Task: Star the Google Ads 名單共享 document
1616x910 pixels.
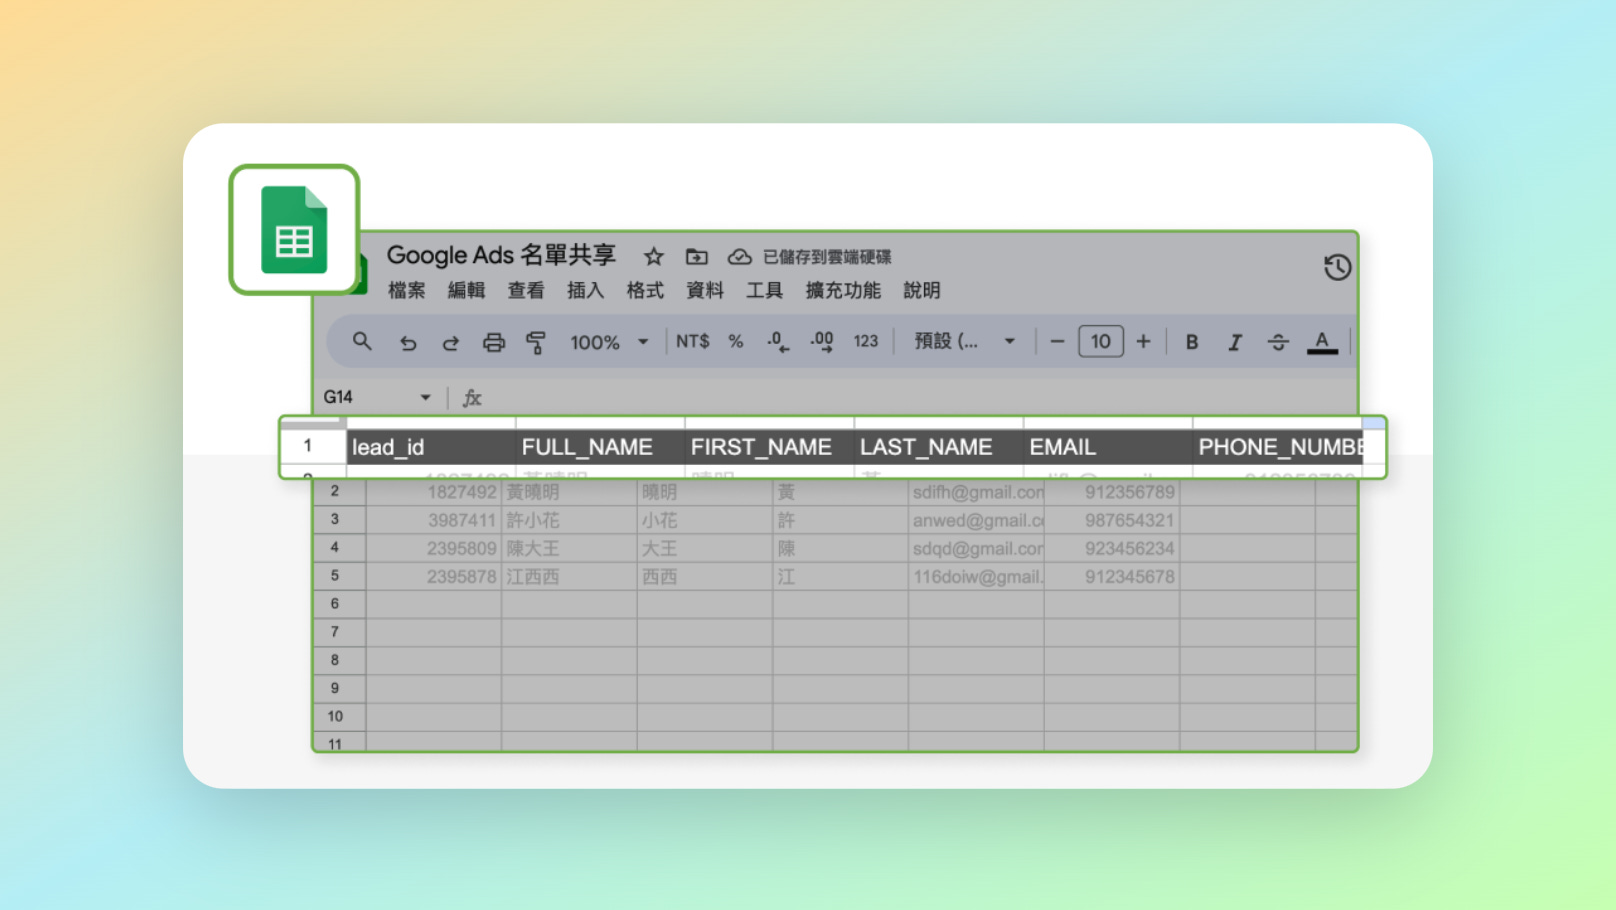Action: [x=654, y=257]
